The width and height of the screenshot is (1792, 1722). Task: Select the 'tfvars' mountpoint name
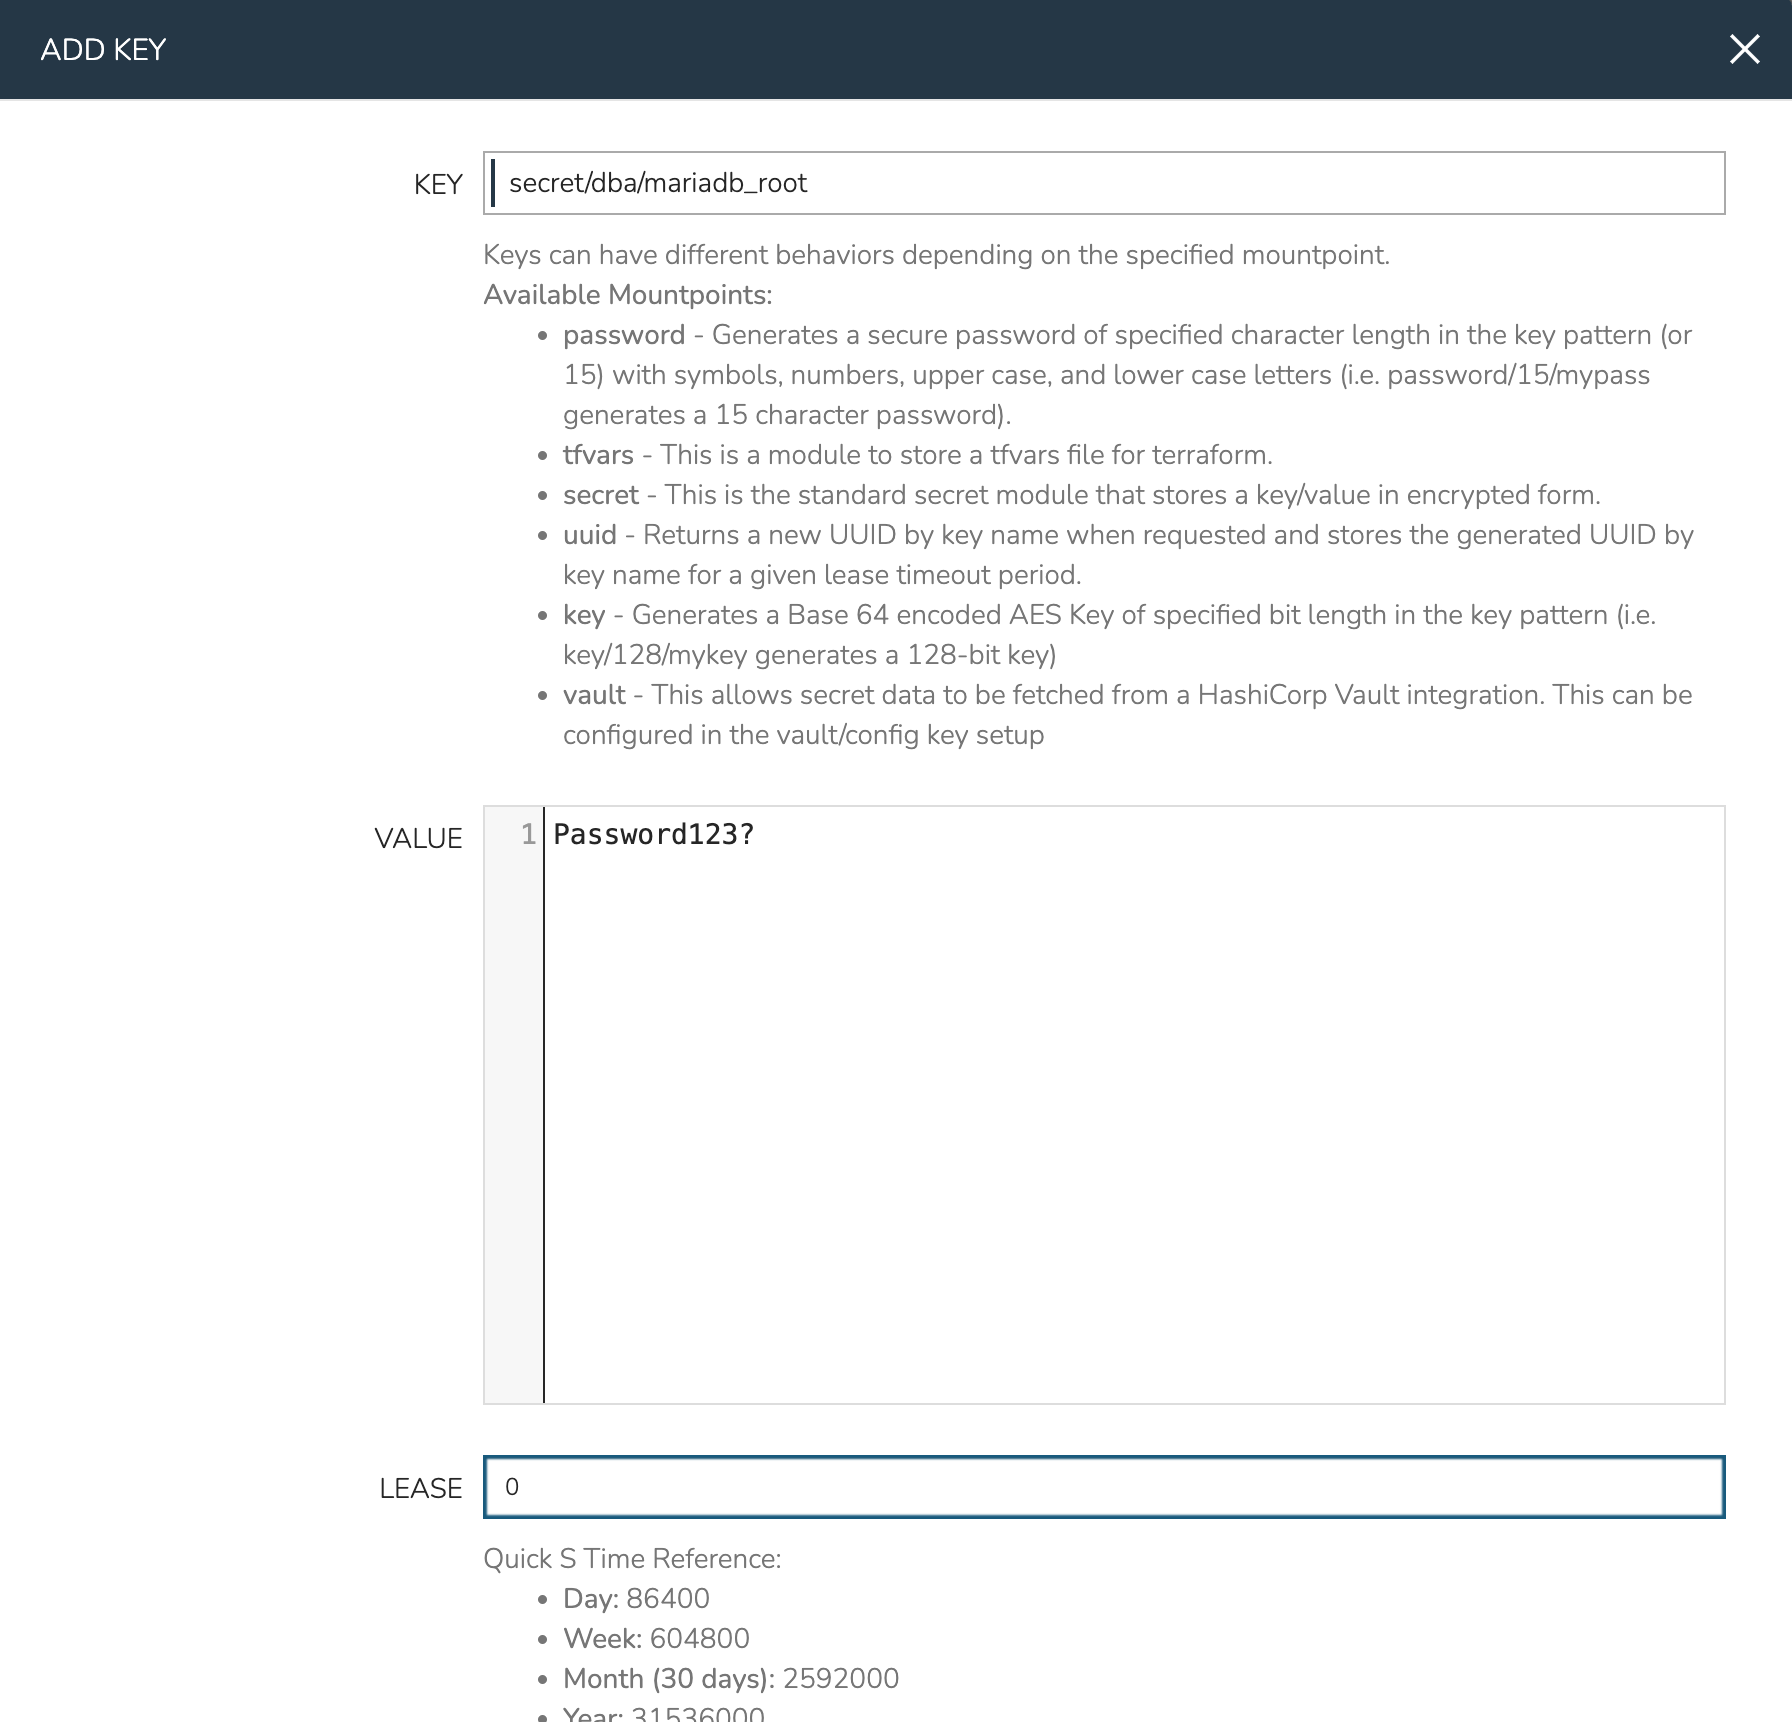coord(598,455)
